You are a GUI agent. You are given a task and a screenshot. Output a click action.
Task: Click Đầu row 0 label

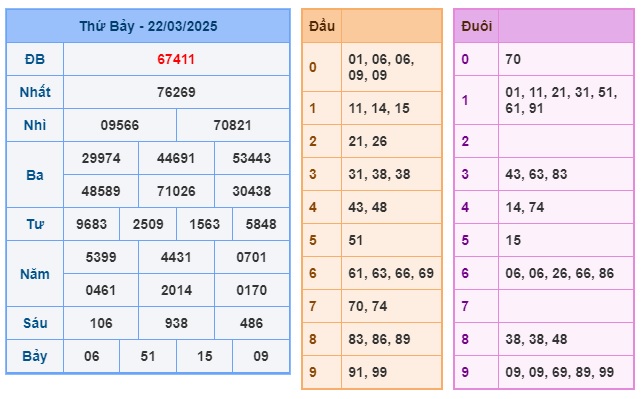pyautogui.click(x=313, y=67)
